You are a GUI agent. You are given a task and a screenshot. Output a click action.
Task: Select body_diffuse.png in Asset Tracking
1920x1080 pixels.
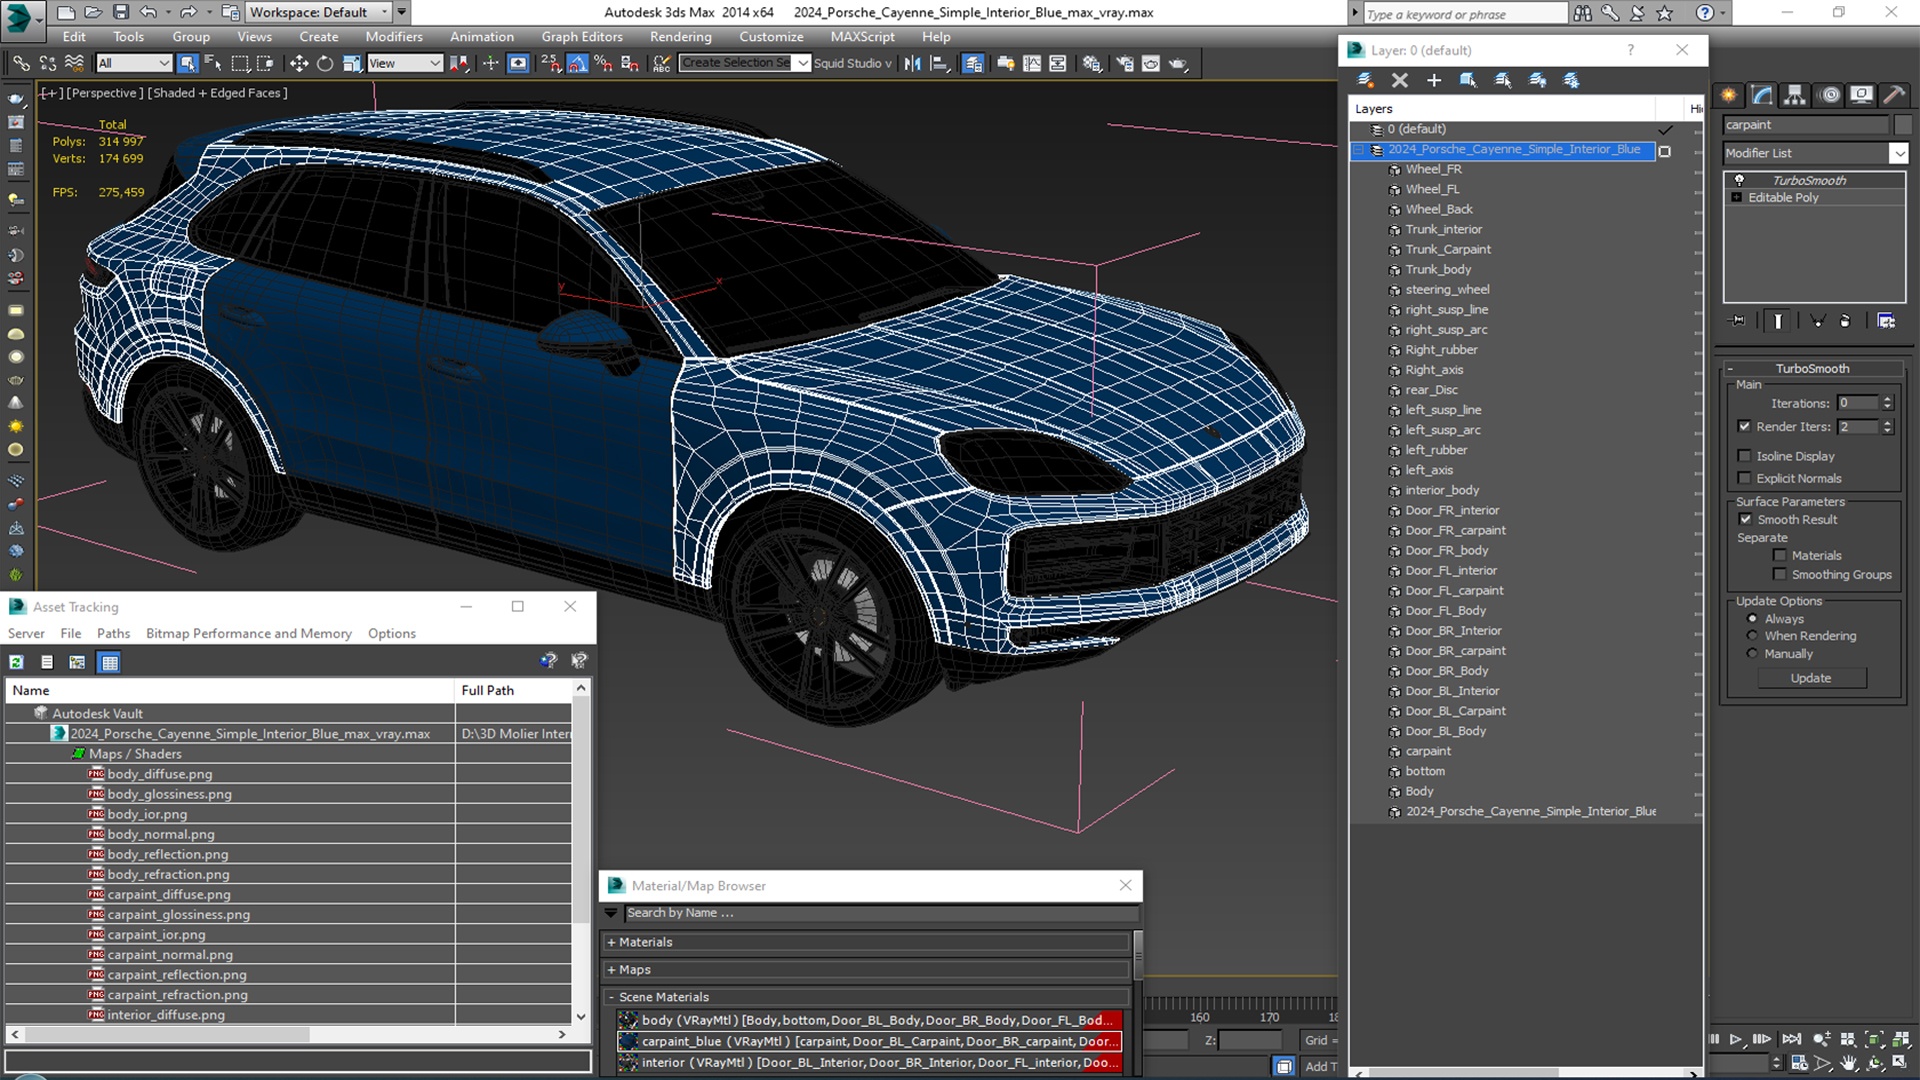[160, 774]
